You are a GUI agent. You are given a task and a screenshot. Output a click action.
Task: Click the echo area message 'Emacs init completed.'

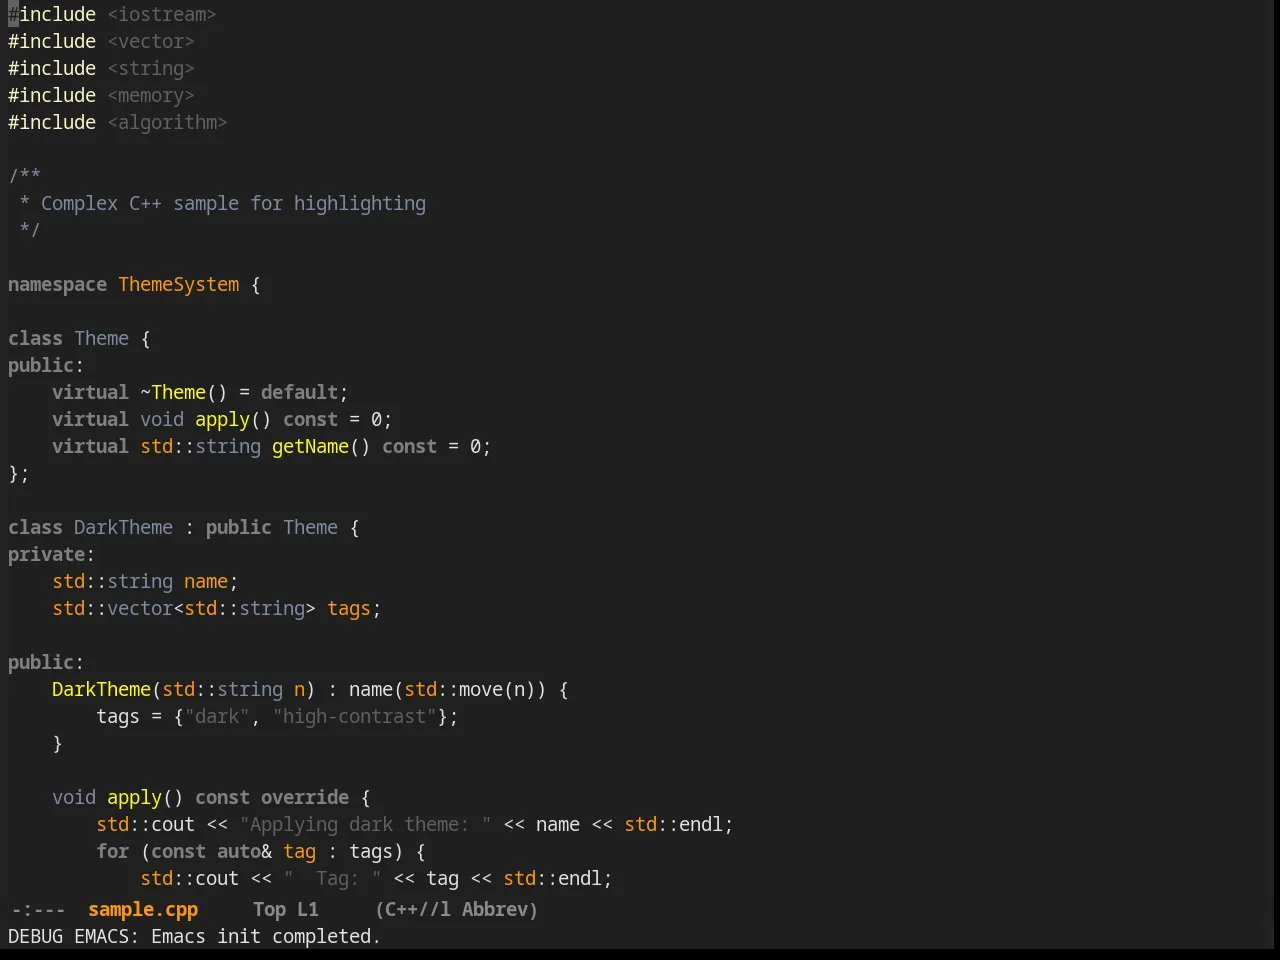(x=266, y=936)
